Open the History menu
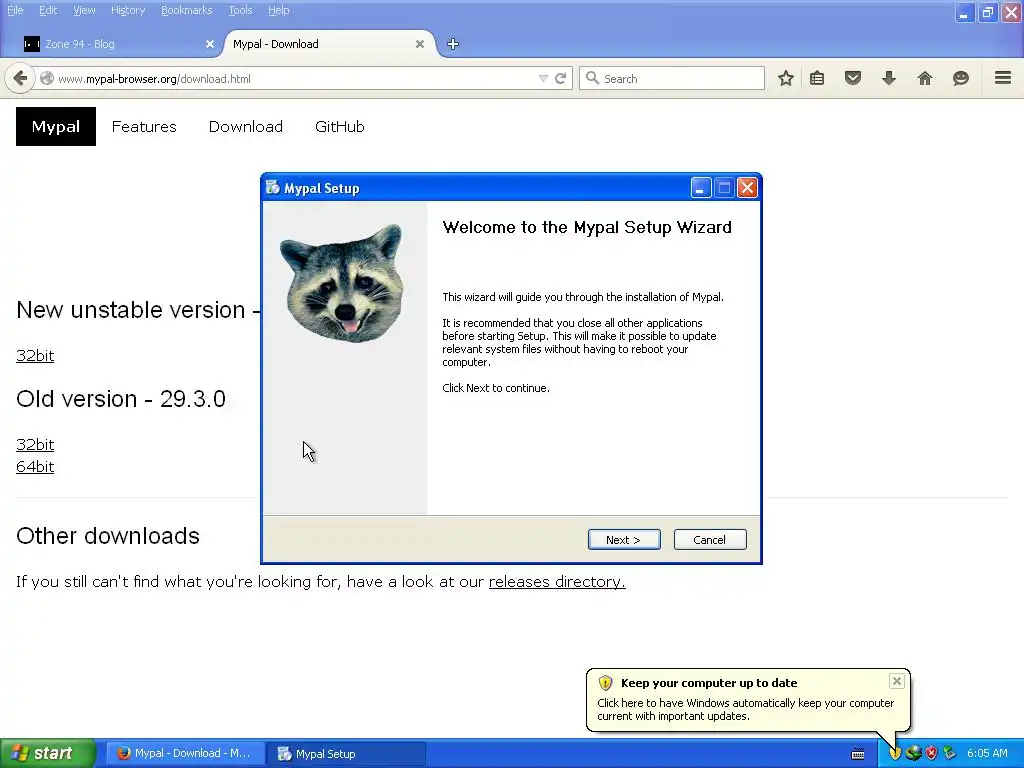This screenshot has width=1024, height=768. coord(128,10)
